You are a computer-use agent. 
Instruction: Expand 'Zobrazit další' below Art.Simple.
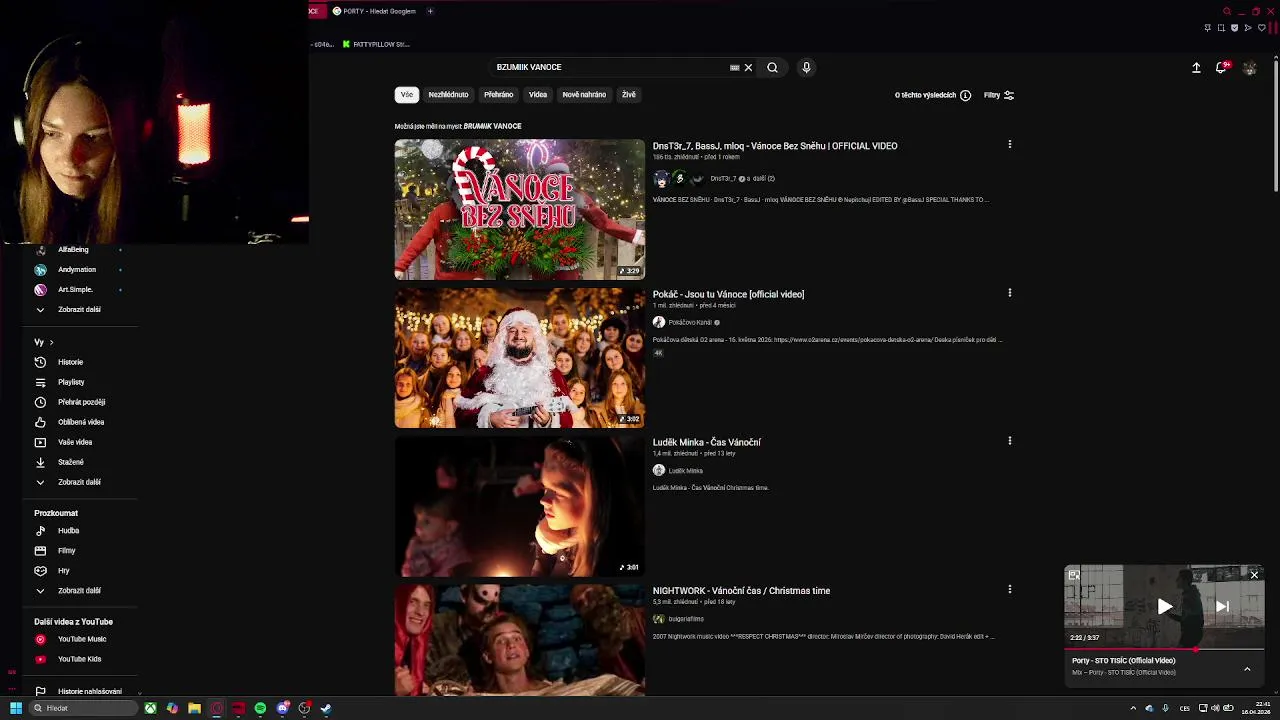click(78, 309)
